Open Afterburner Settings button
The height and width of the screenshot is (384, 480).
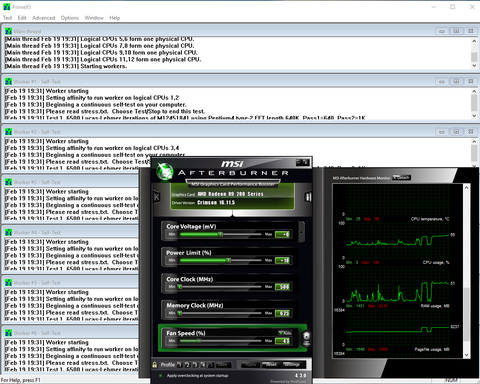coord(291,365)
